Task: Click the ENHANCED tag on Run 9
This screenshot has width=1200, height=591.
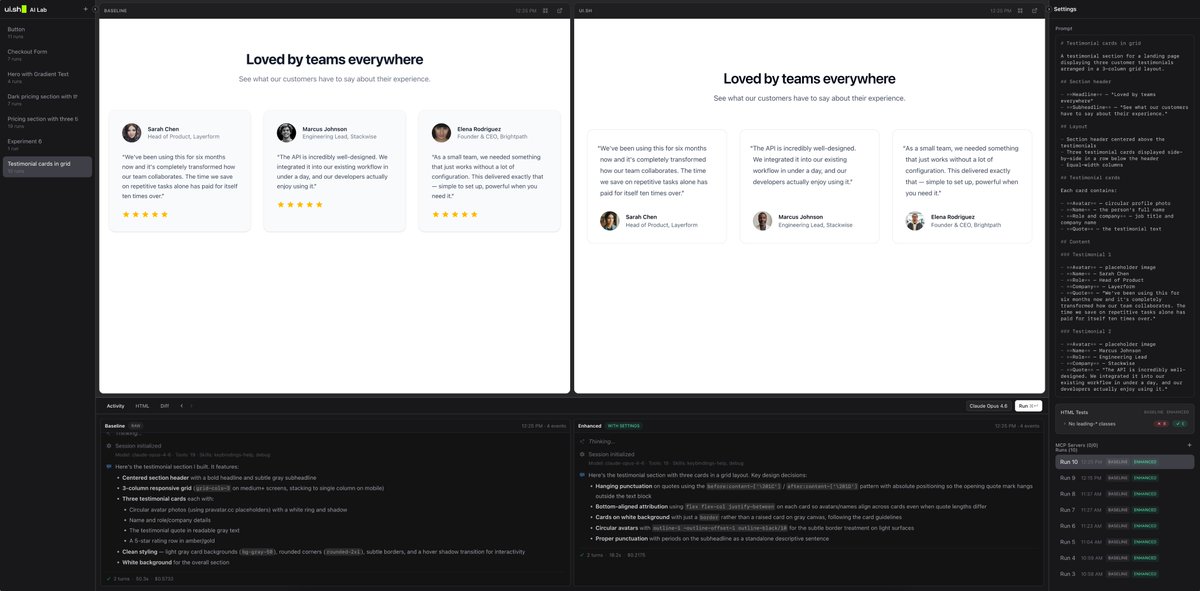Action: coord(1144,478)
